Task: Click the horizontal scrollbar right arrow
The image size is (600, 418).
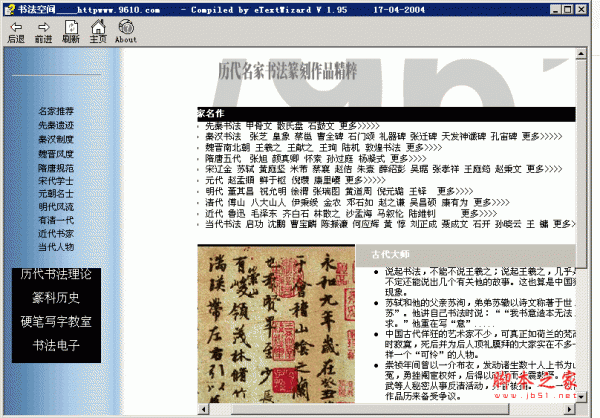Action: tap(569, 409)
